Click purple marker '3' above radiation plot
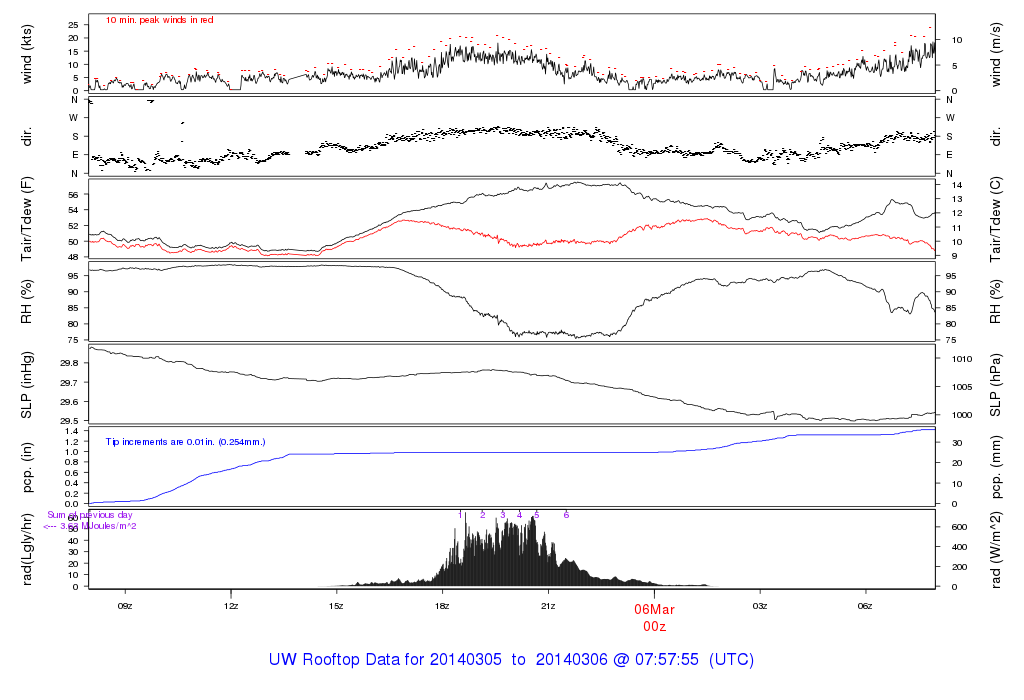Image resolution: width=1024 pixels, height=700 pixels. 503,515
